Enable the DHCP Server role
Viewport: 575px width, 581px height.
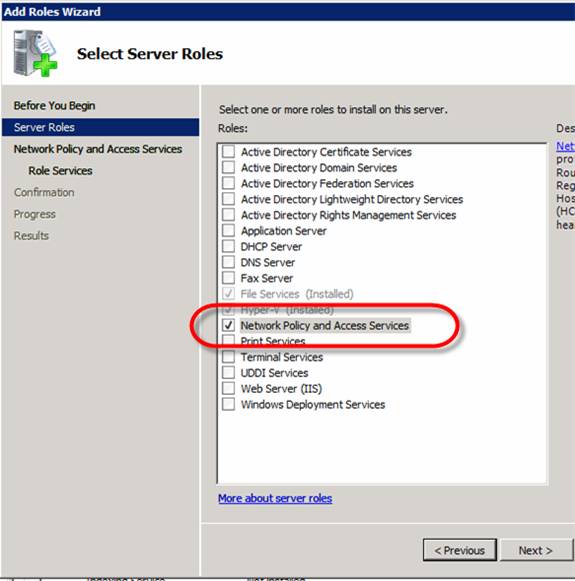click(x=228, y=246)
